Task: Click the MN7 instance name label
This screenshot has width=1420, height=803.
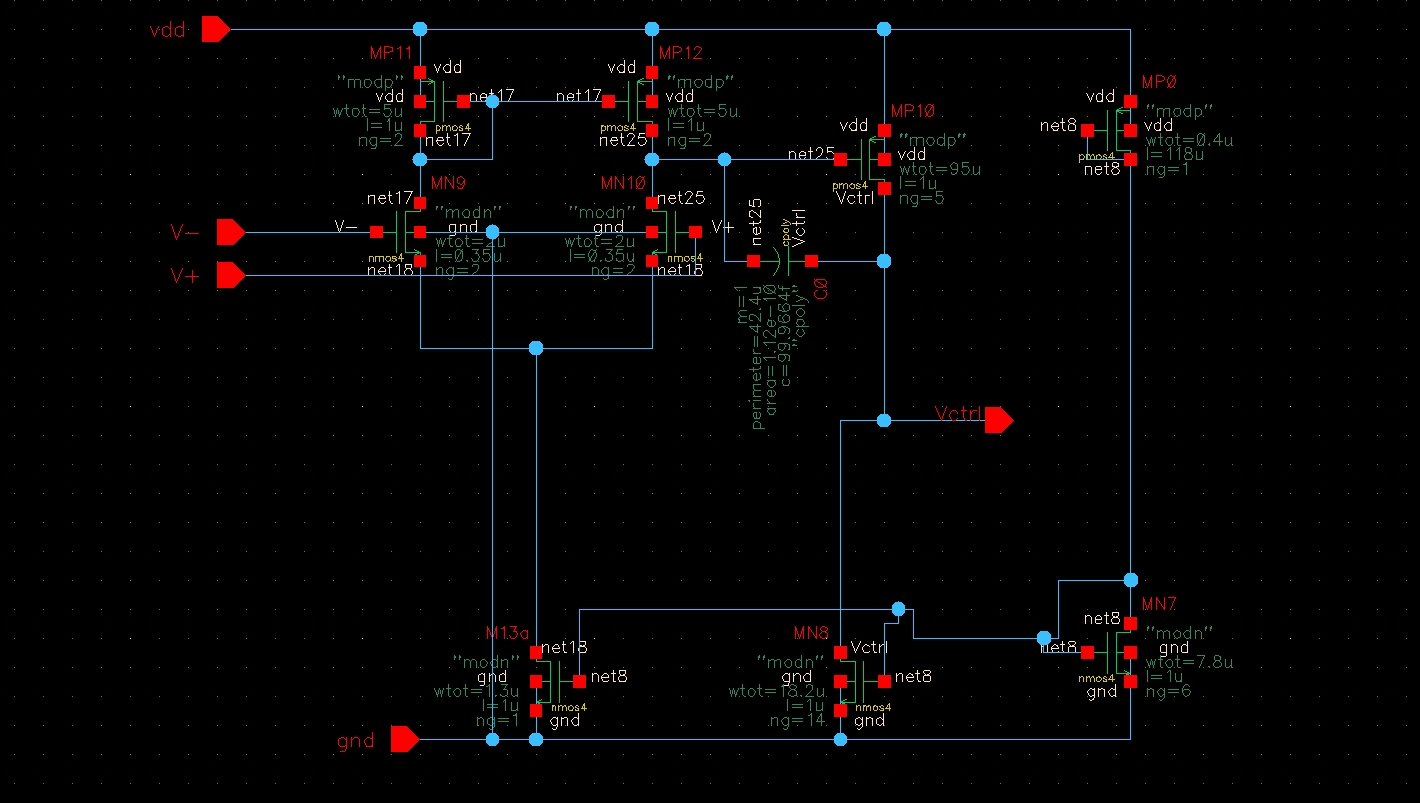Action: 1159,604
